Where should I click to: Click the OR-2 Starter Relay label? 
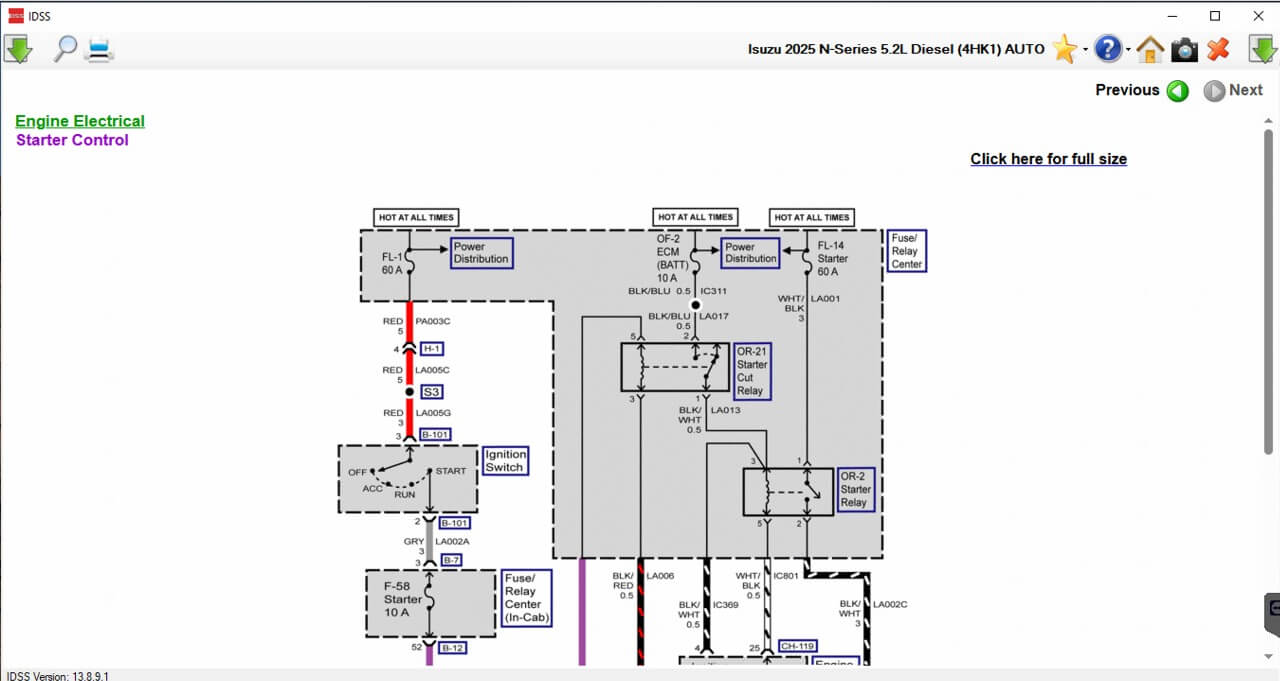855,490
